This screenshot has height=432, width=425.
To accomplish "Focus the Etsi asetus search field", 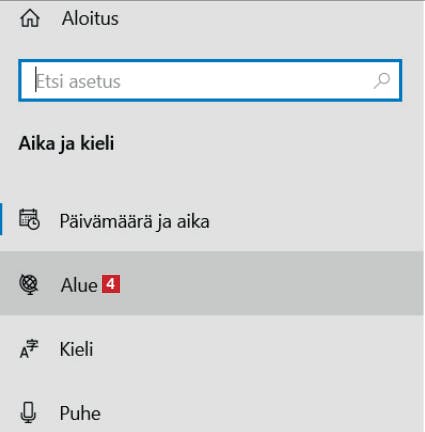I will (x=210, y=80).
